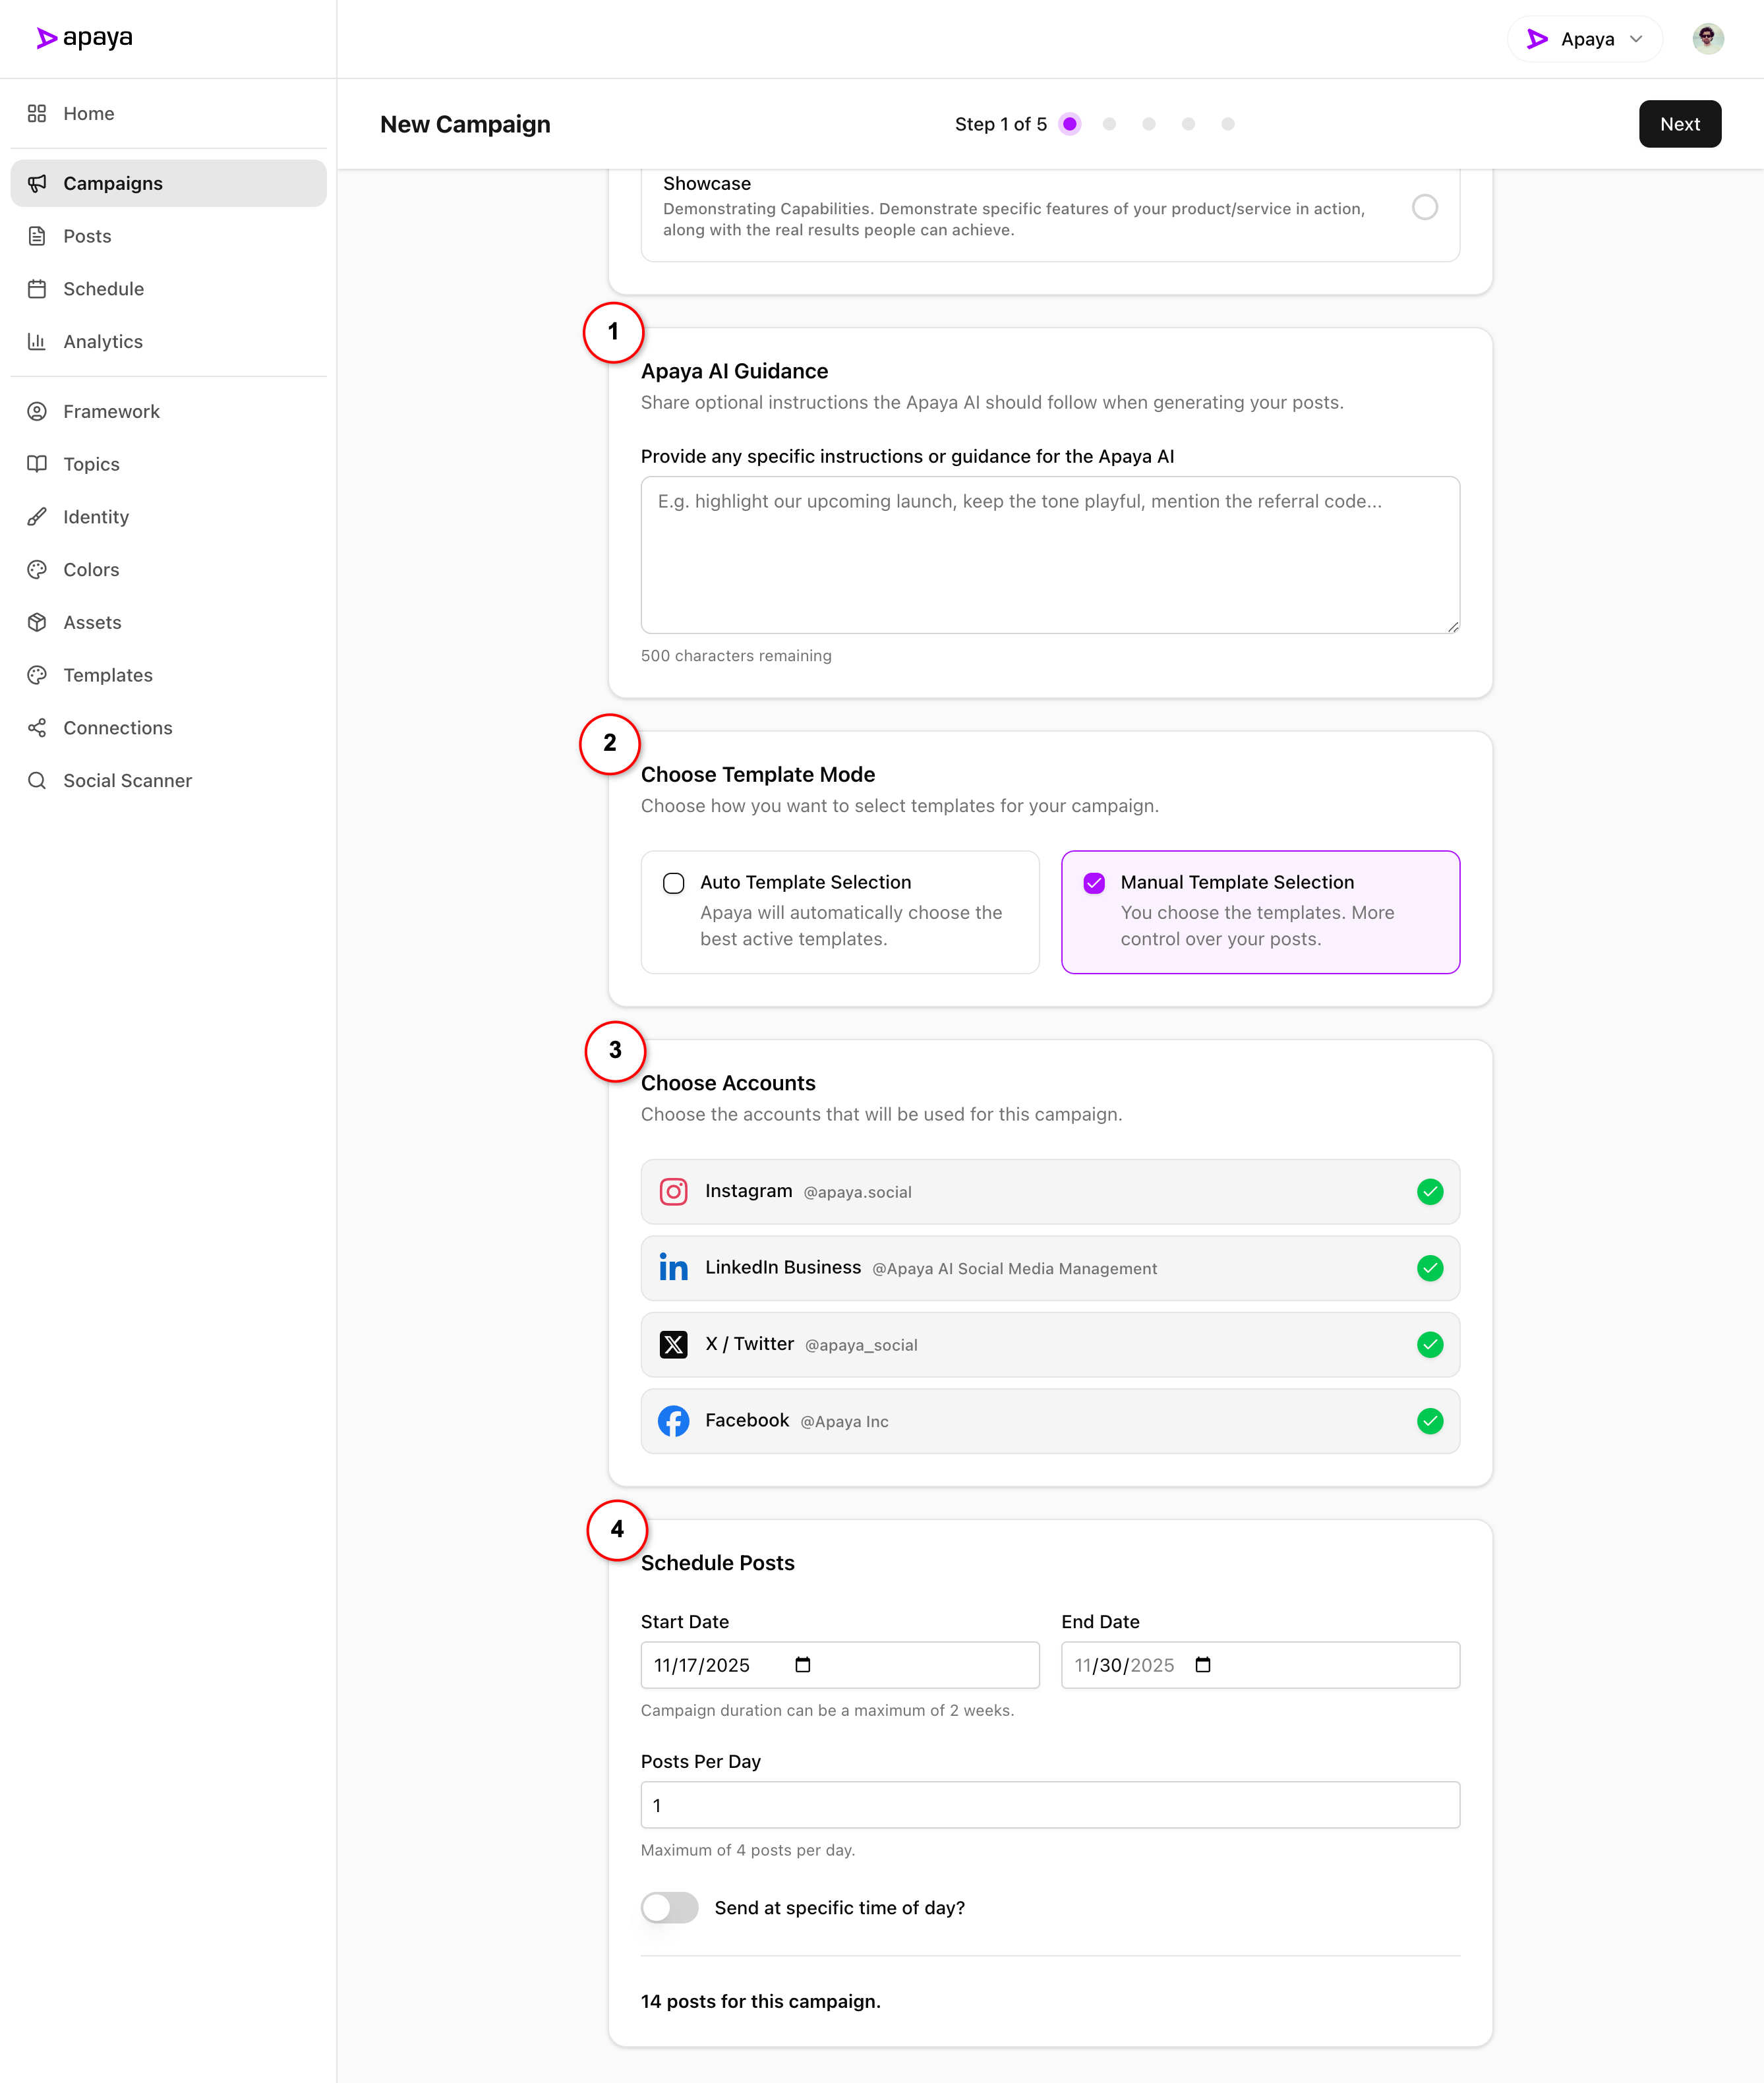The image size is (1764, 2083).
Task: Click the X / Twitter logo icon
Action: click(673, 1344)
